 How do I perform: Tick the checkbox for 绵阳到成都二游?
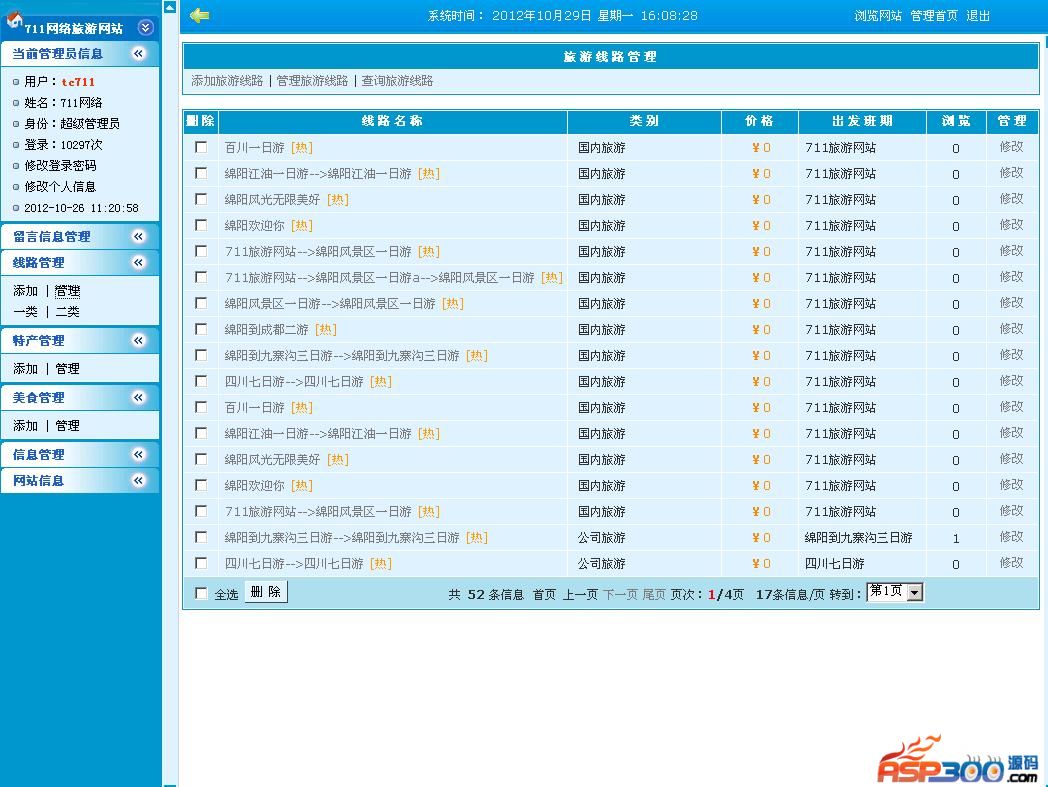click(201, 329)
